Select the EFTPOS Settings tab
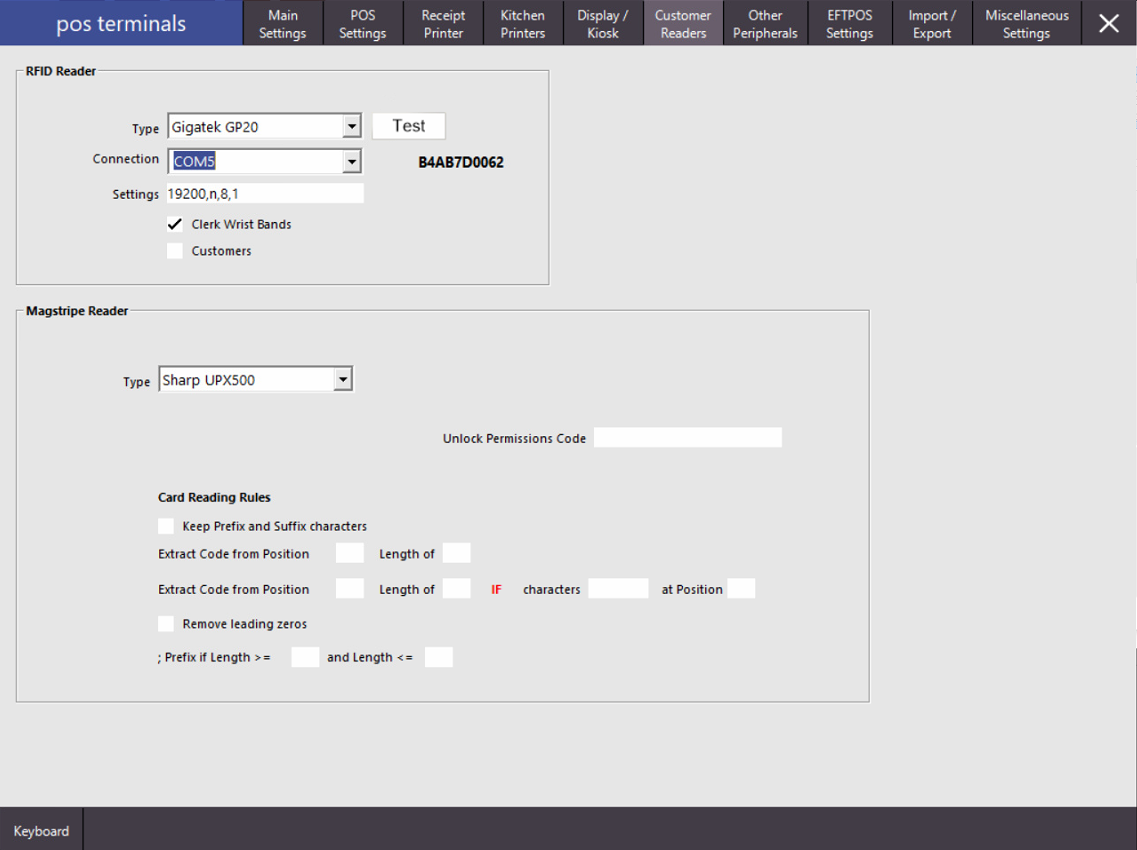The width and height of the screenshot is (1137, 850). click(849, 24)
